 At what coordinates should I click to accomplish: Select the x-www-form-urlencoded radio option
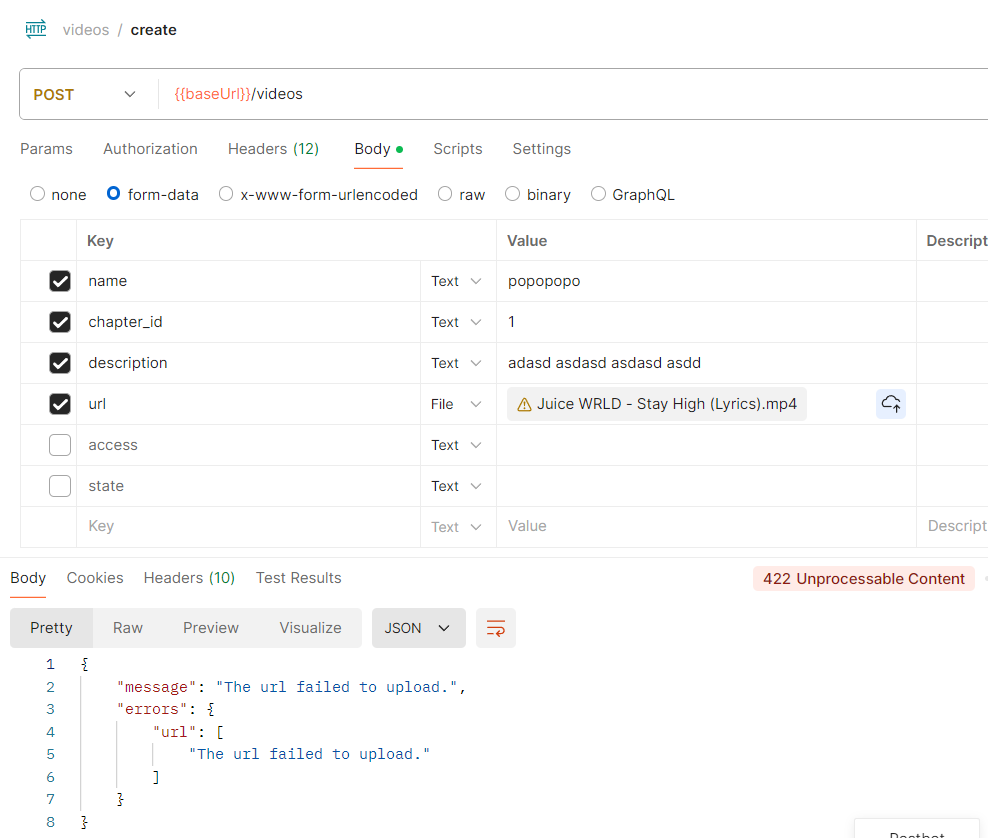226,195
